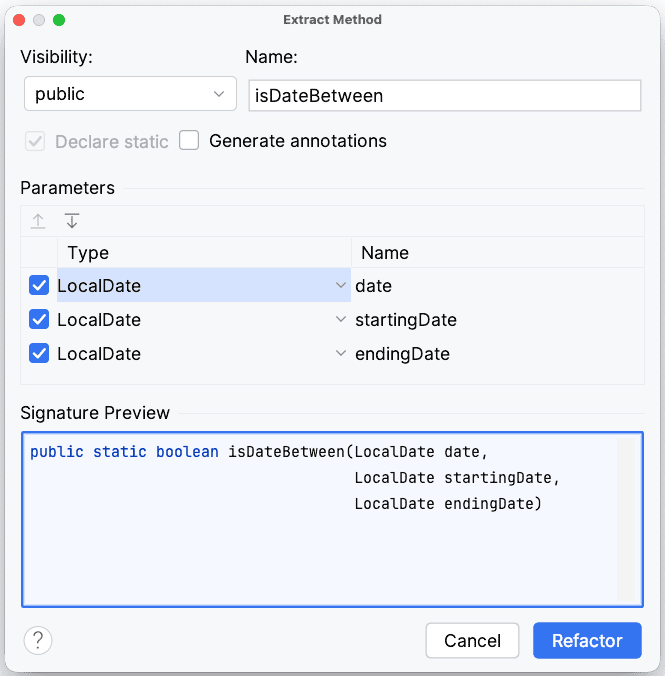Click the Cancel button
Viewport: 665px width, 676px height.
pyautogui.click(x=472, y=641)
